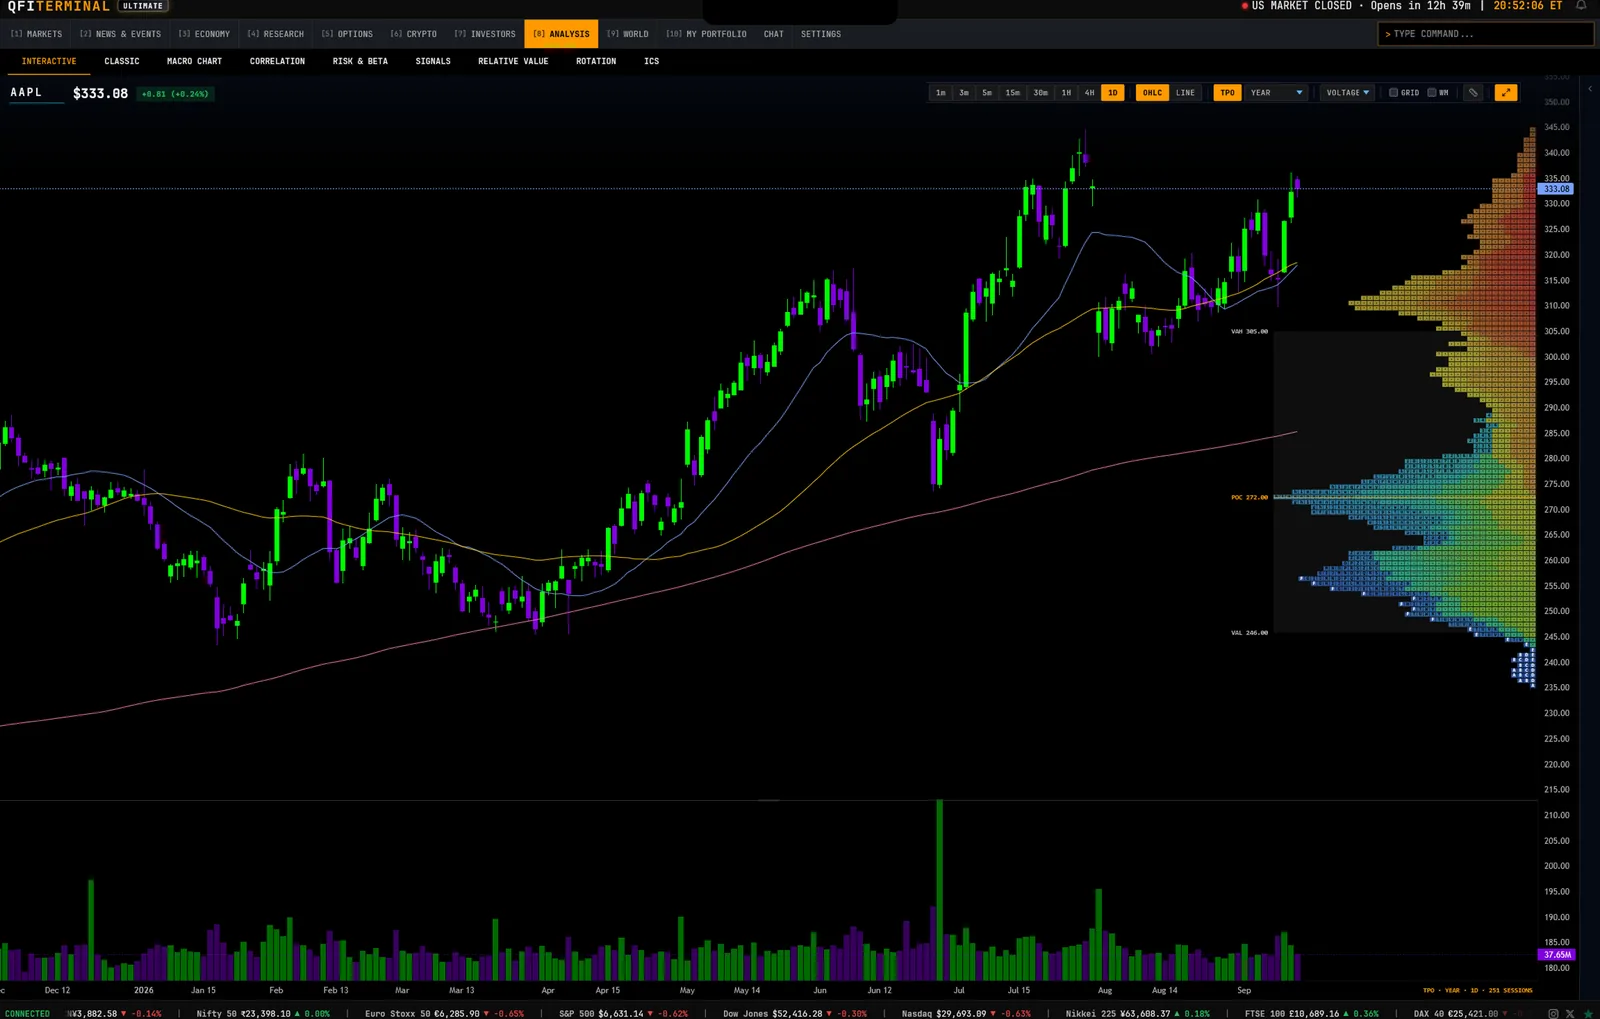Image resolution: width=1600 pixels, height=1019 pixels.
Task: Toggle the TPO profile overlay
Action: pyautogui.click(x=1227, y=93)
